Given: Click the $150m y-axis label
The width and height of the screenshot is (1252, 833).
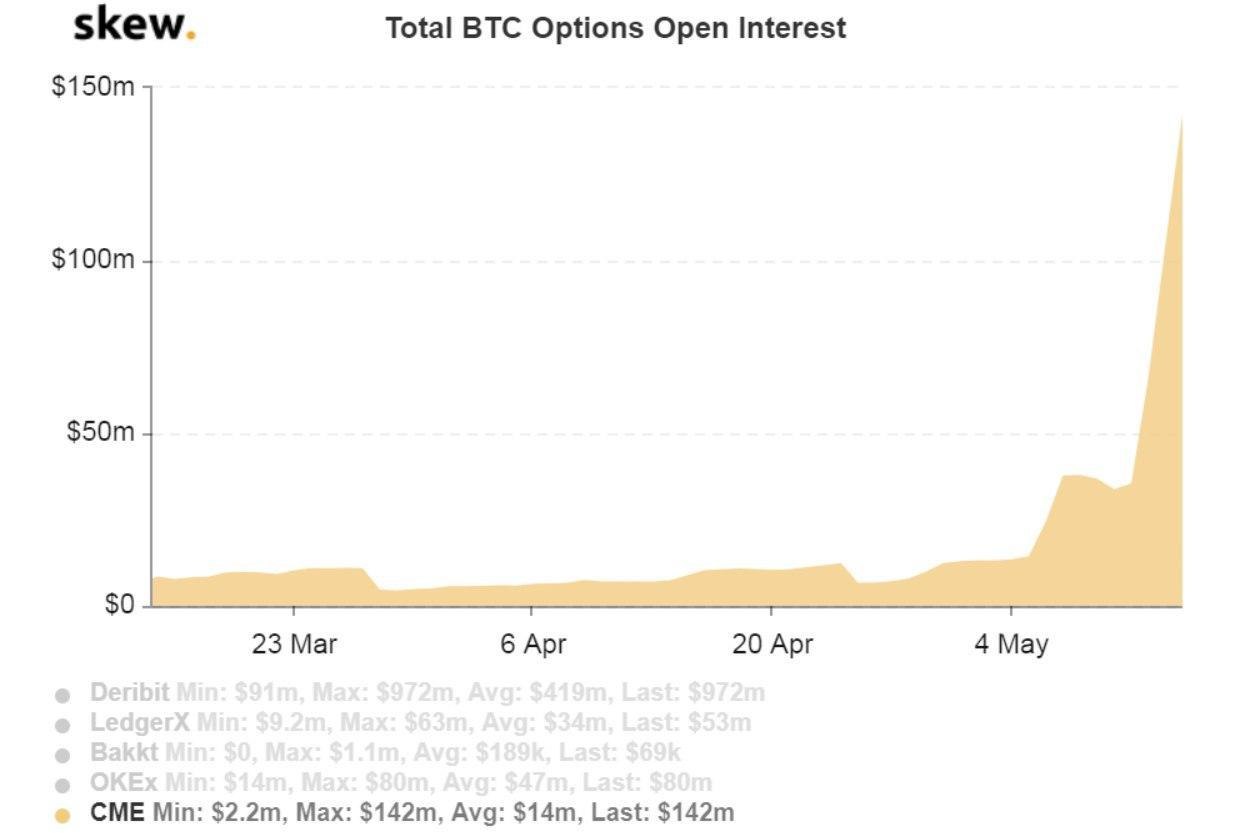Looking at the screenshot, I should tap(93, 87).
